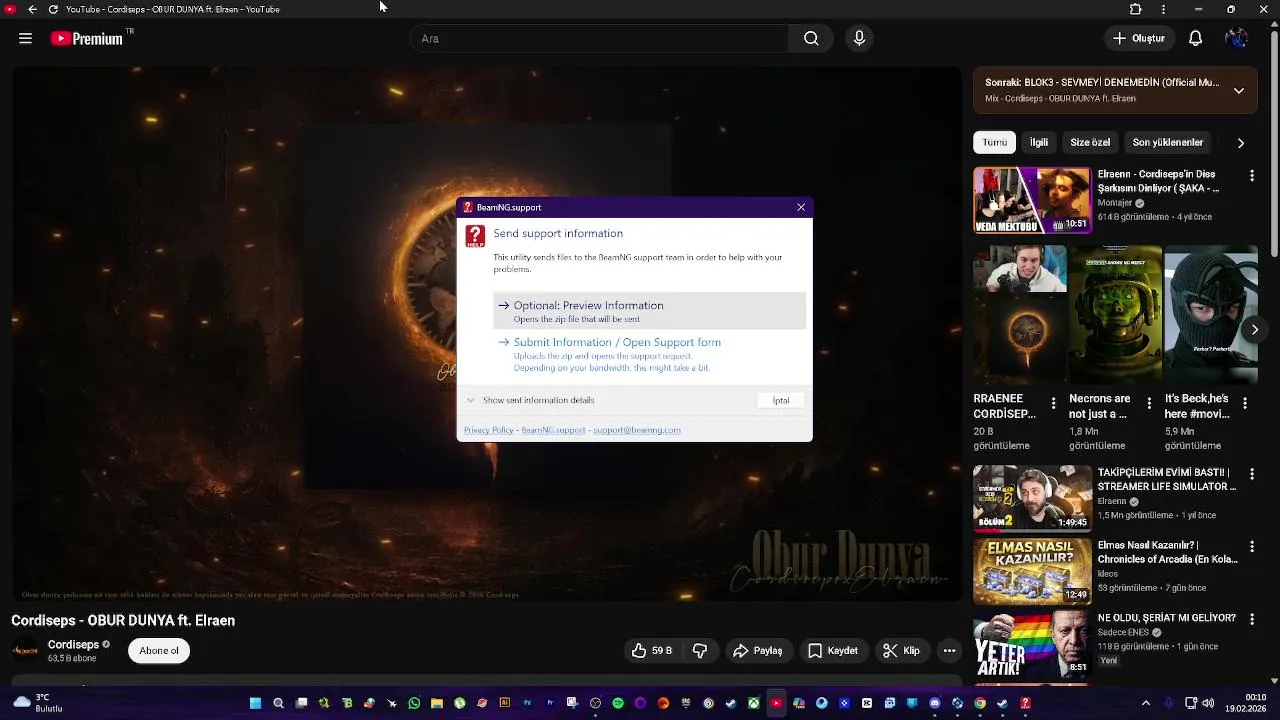Click the search magnifier button
The width and height of the screenshot is (1280, 720).
pyautogui.click(x=811, y=38)
